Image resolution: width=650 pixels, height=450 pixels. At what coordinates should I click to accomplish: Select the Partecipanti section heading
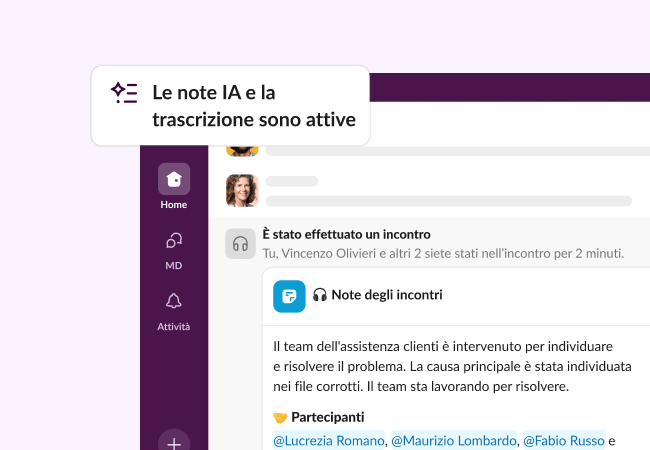(x=327, y=417)
